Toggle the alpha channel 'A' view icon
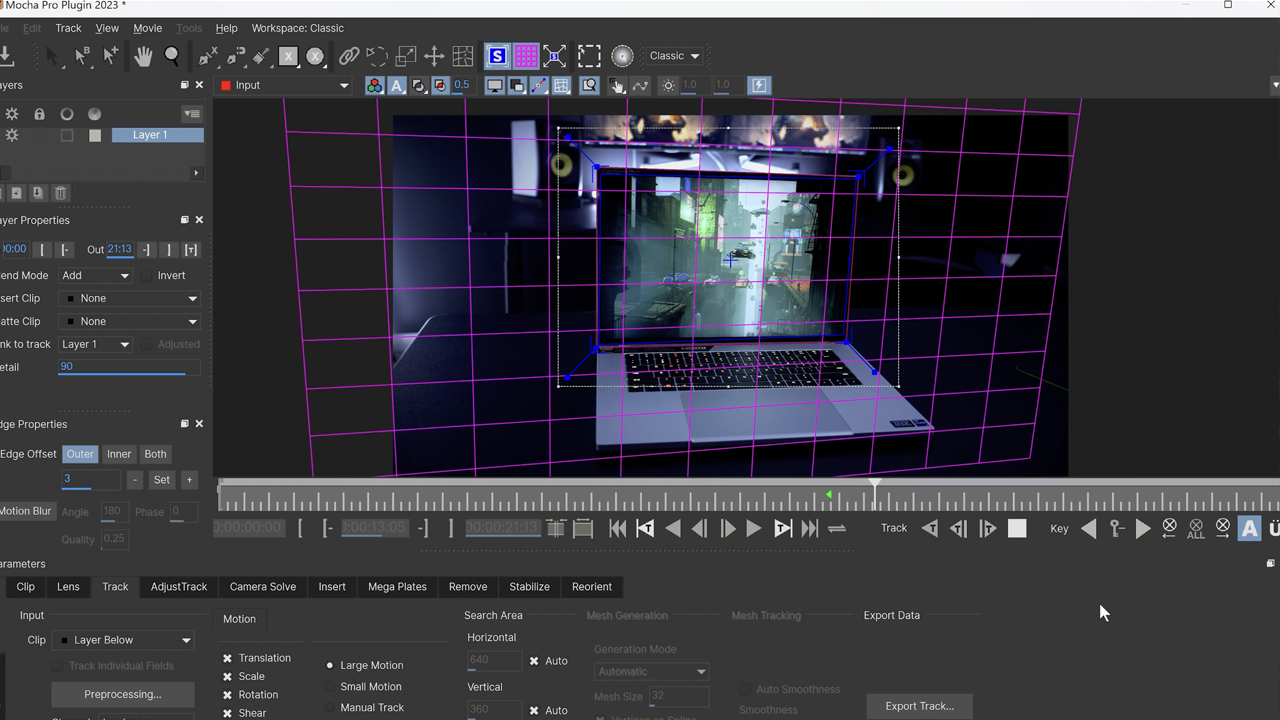 (397, 86)
